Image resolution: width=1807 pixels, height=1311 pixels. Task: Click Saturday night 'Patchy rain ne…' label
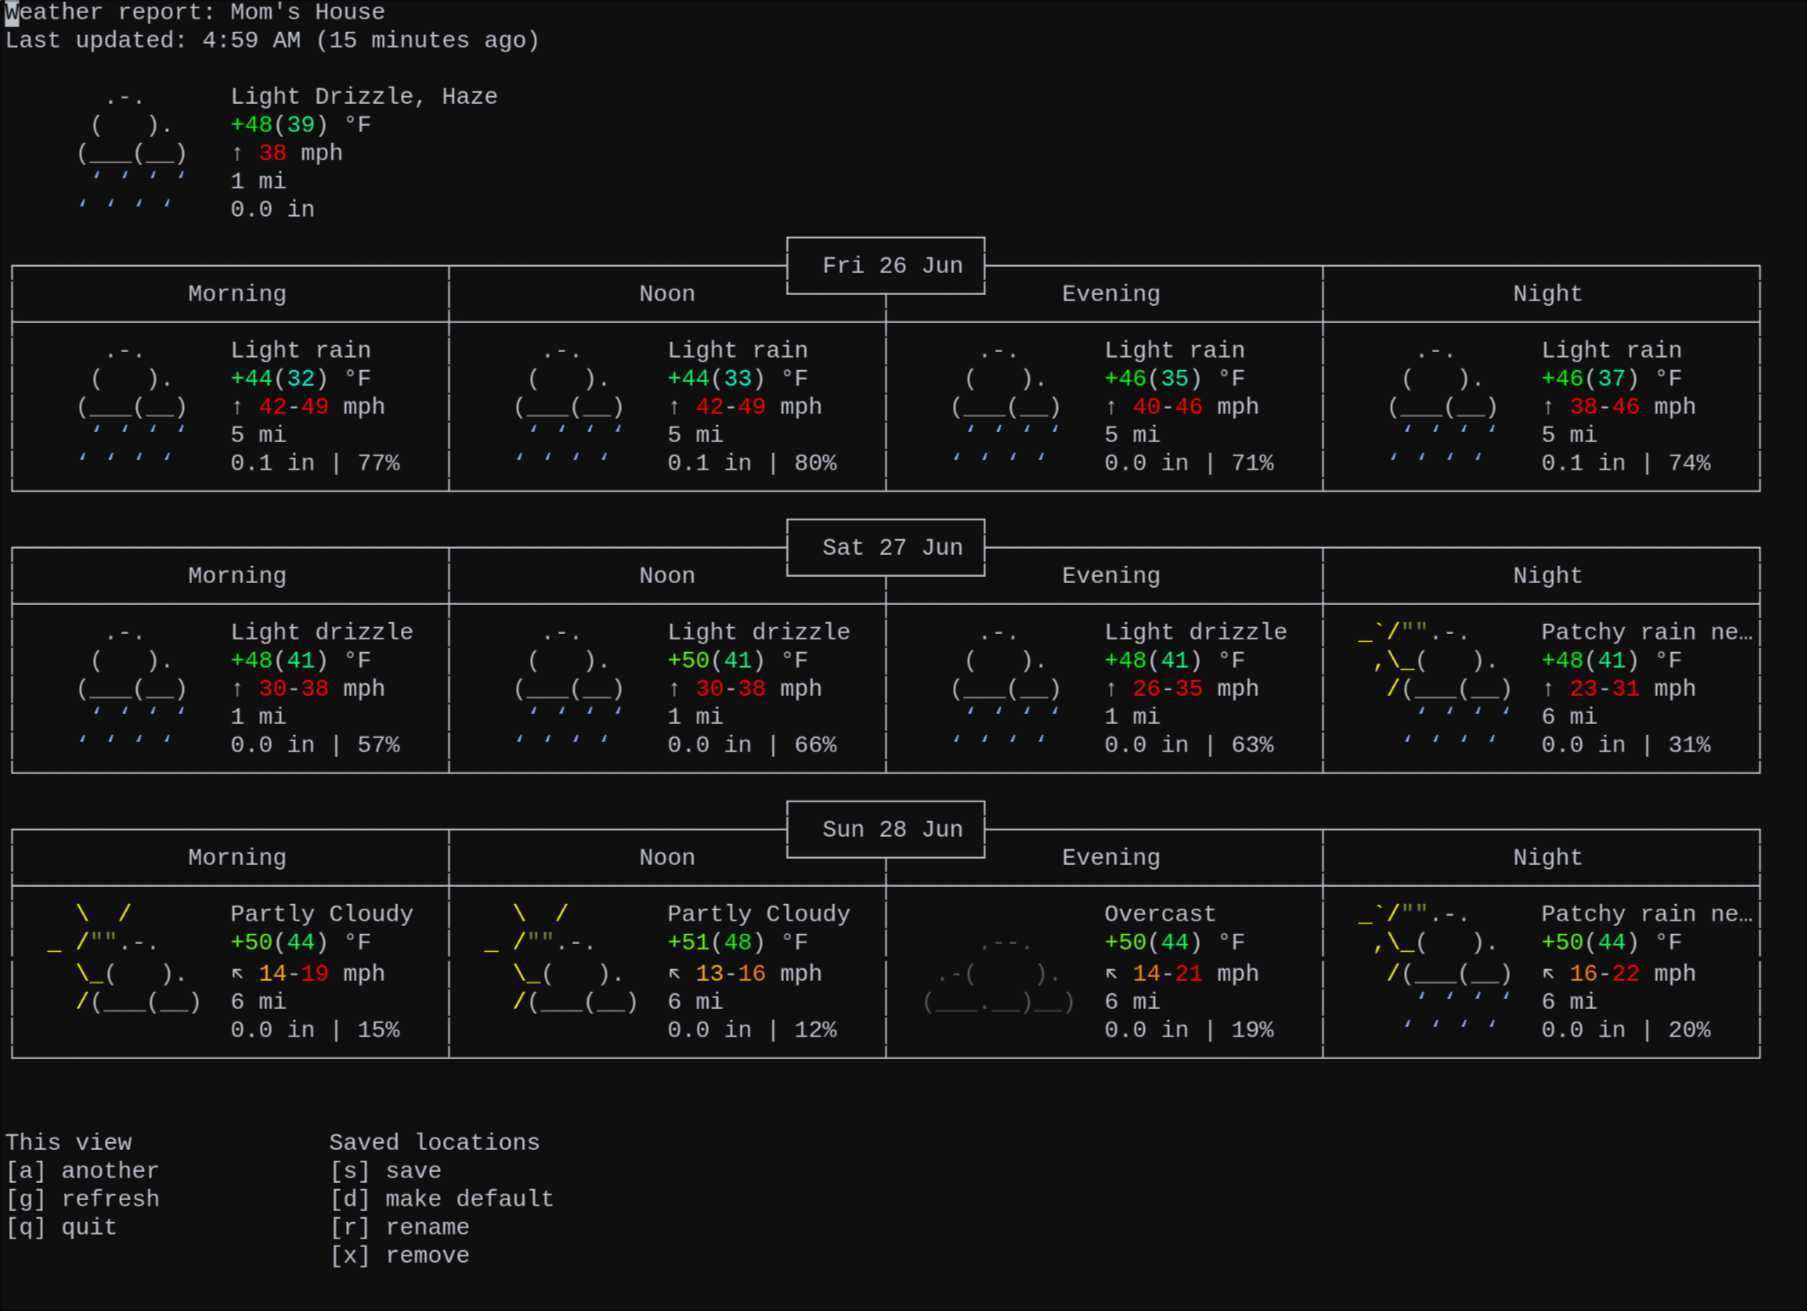click(x=1646, y=632)
